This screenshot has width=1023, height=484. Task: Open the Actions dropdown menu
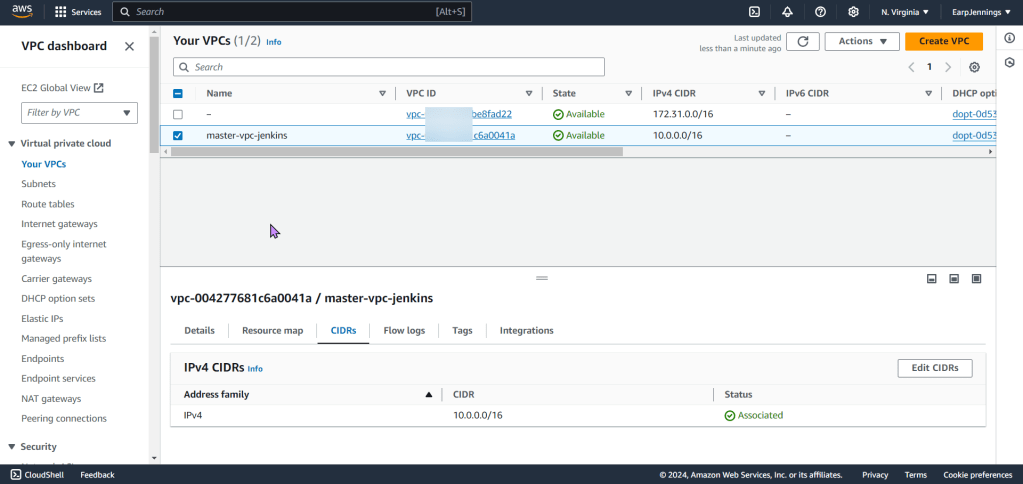click(861, 41)
